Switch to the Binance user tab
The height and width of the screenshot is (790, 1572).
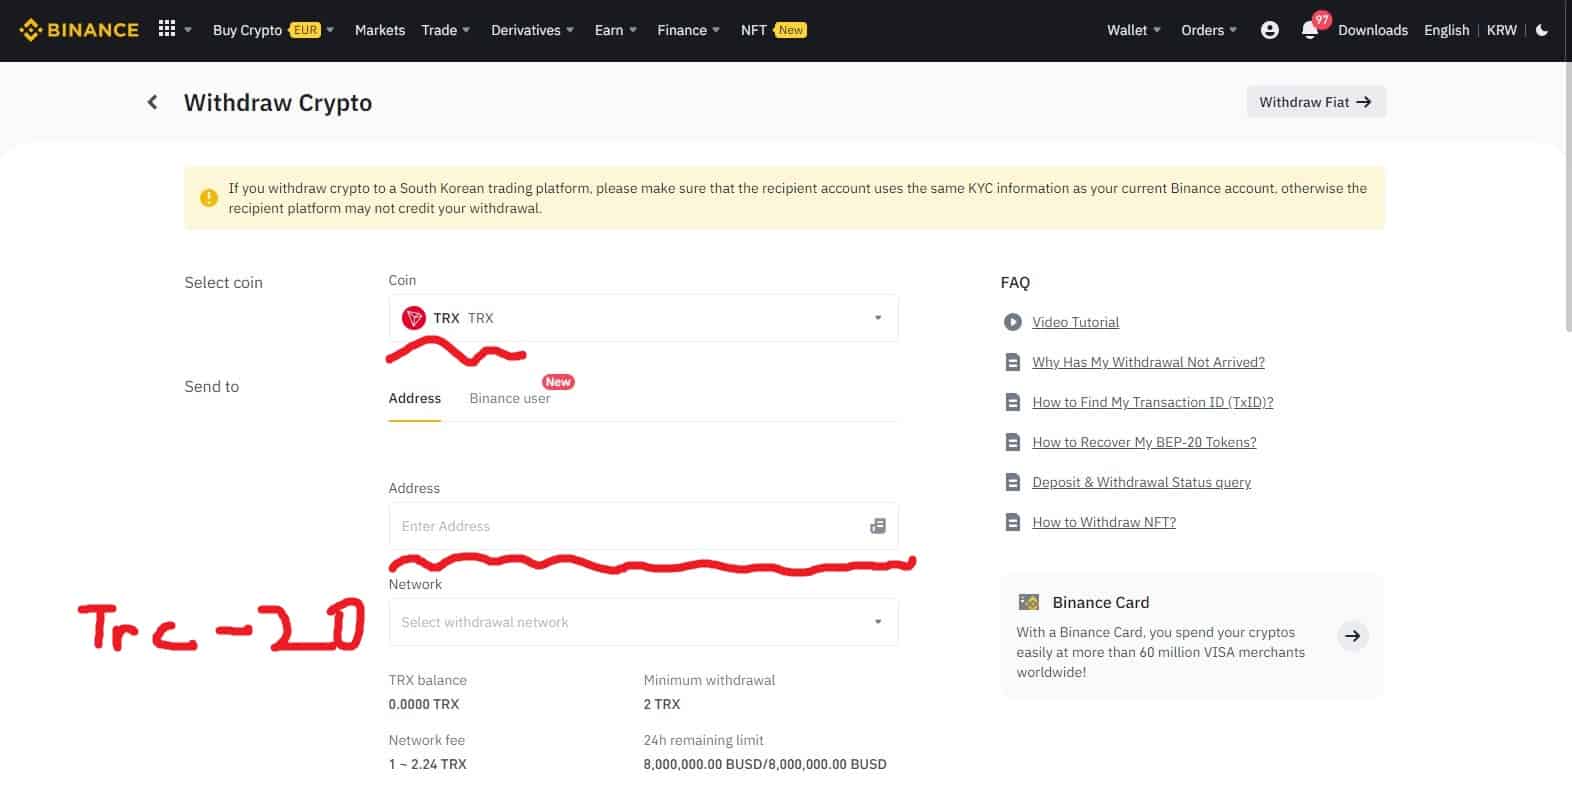pos(509,398)
